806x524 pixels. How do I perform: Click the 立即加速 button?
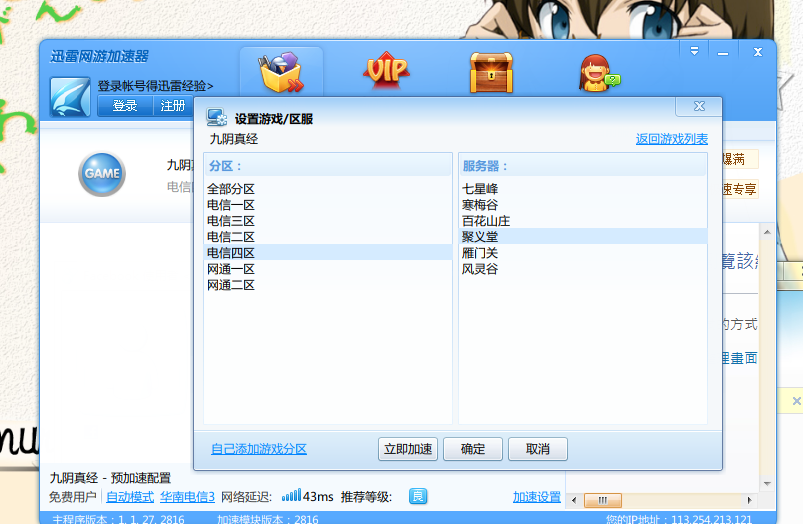click(x=408, y=449)
